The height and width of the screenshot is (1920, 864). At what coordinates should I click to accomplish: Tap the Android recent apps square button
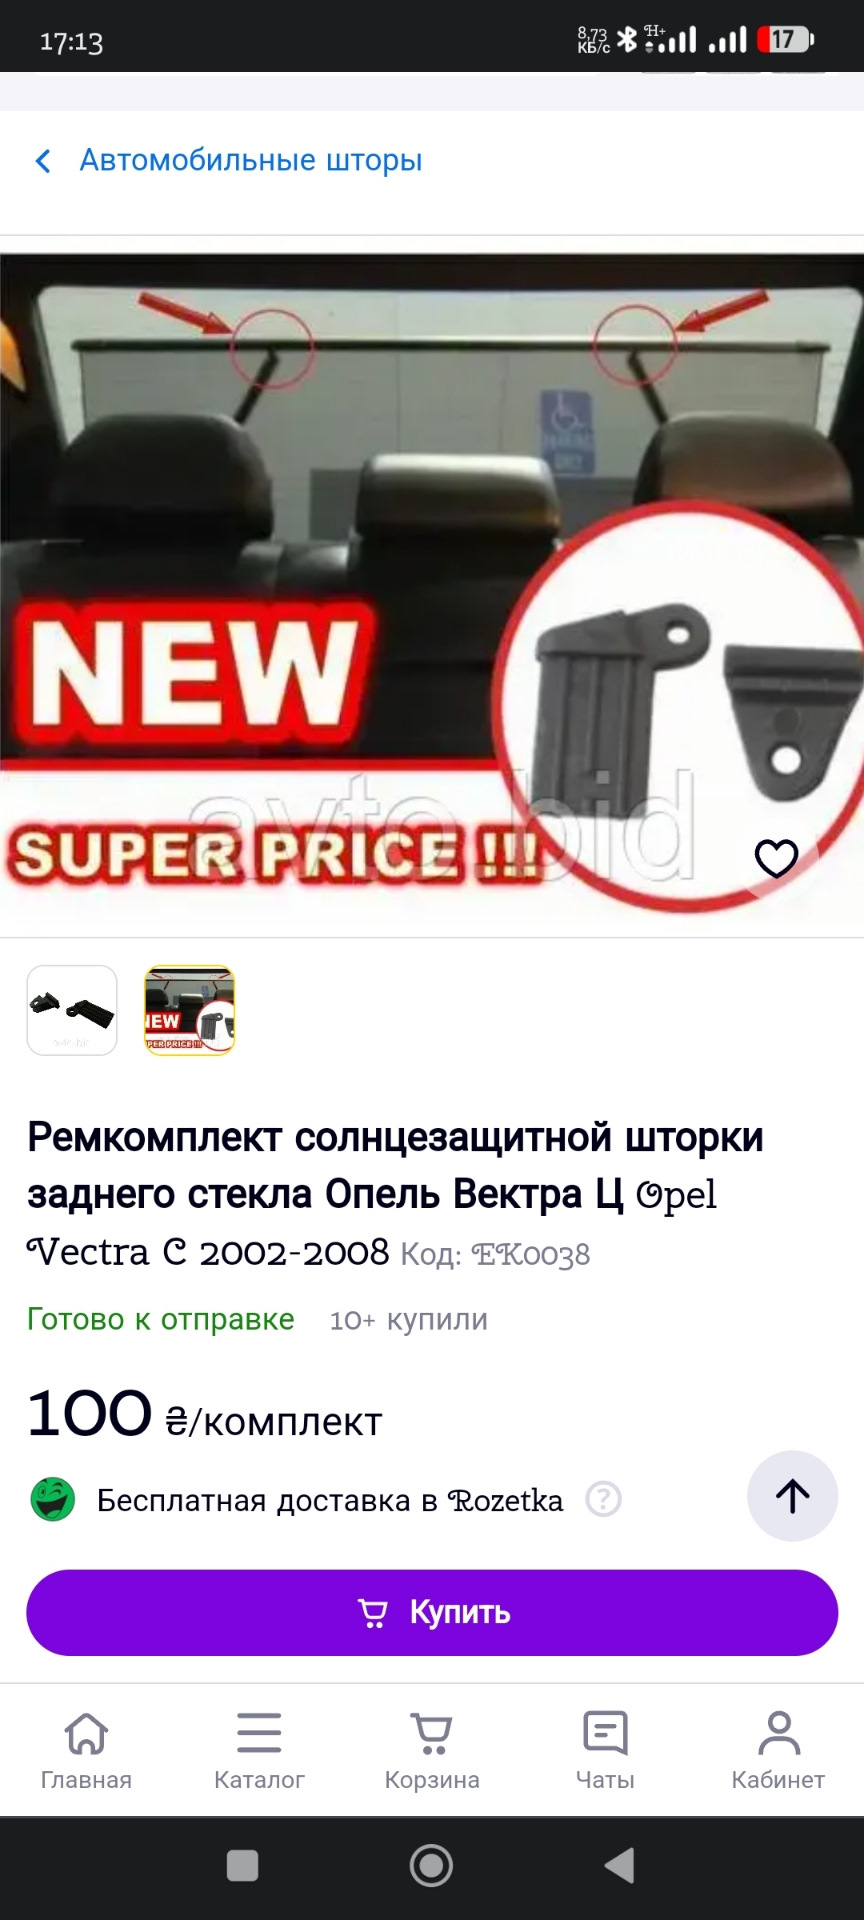coord(243,1866)
